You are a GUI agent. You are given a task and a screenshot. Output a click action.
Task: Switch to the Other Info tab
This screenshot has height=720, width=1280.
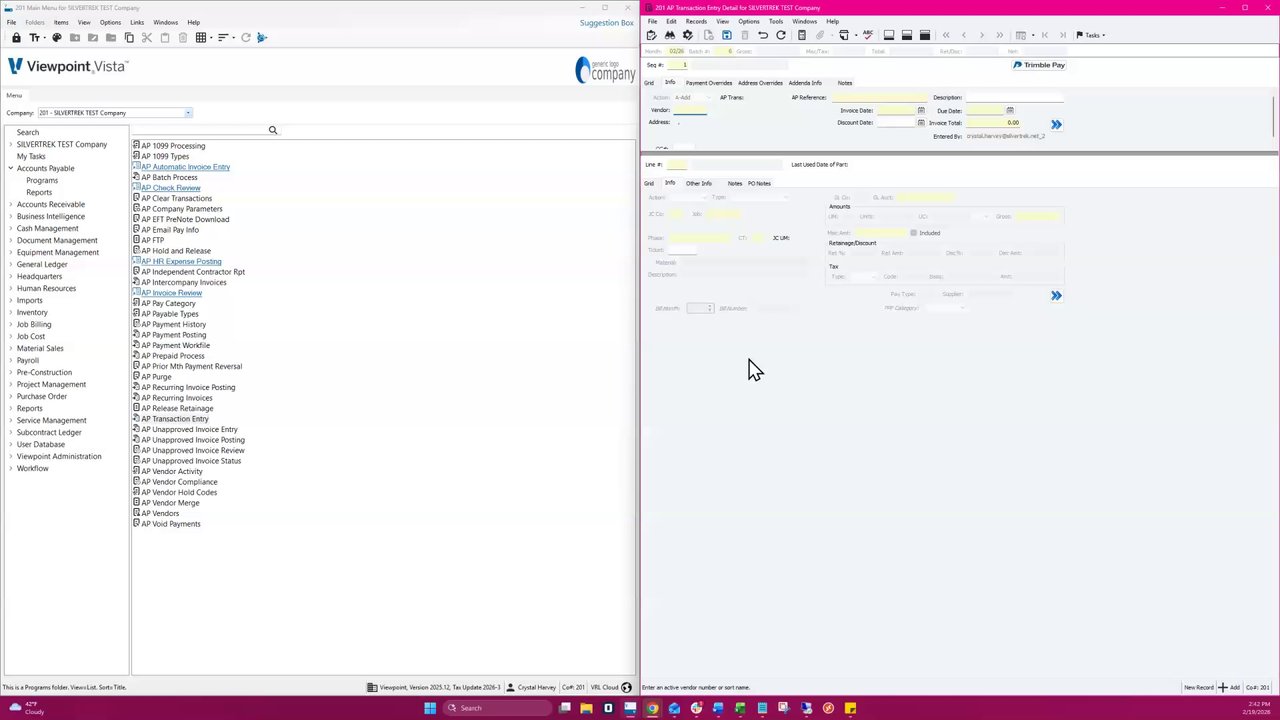699,183
